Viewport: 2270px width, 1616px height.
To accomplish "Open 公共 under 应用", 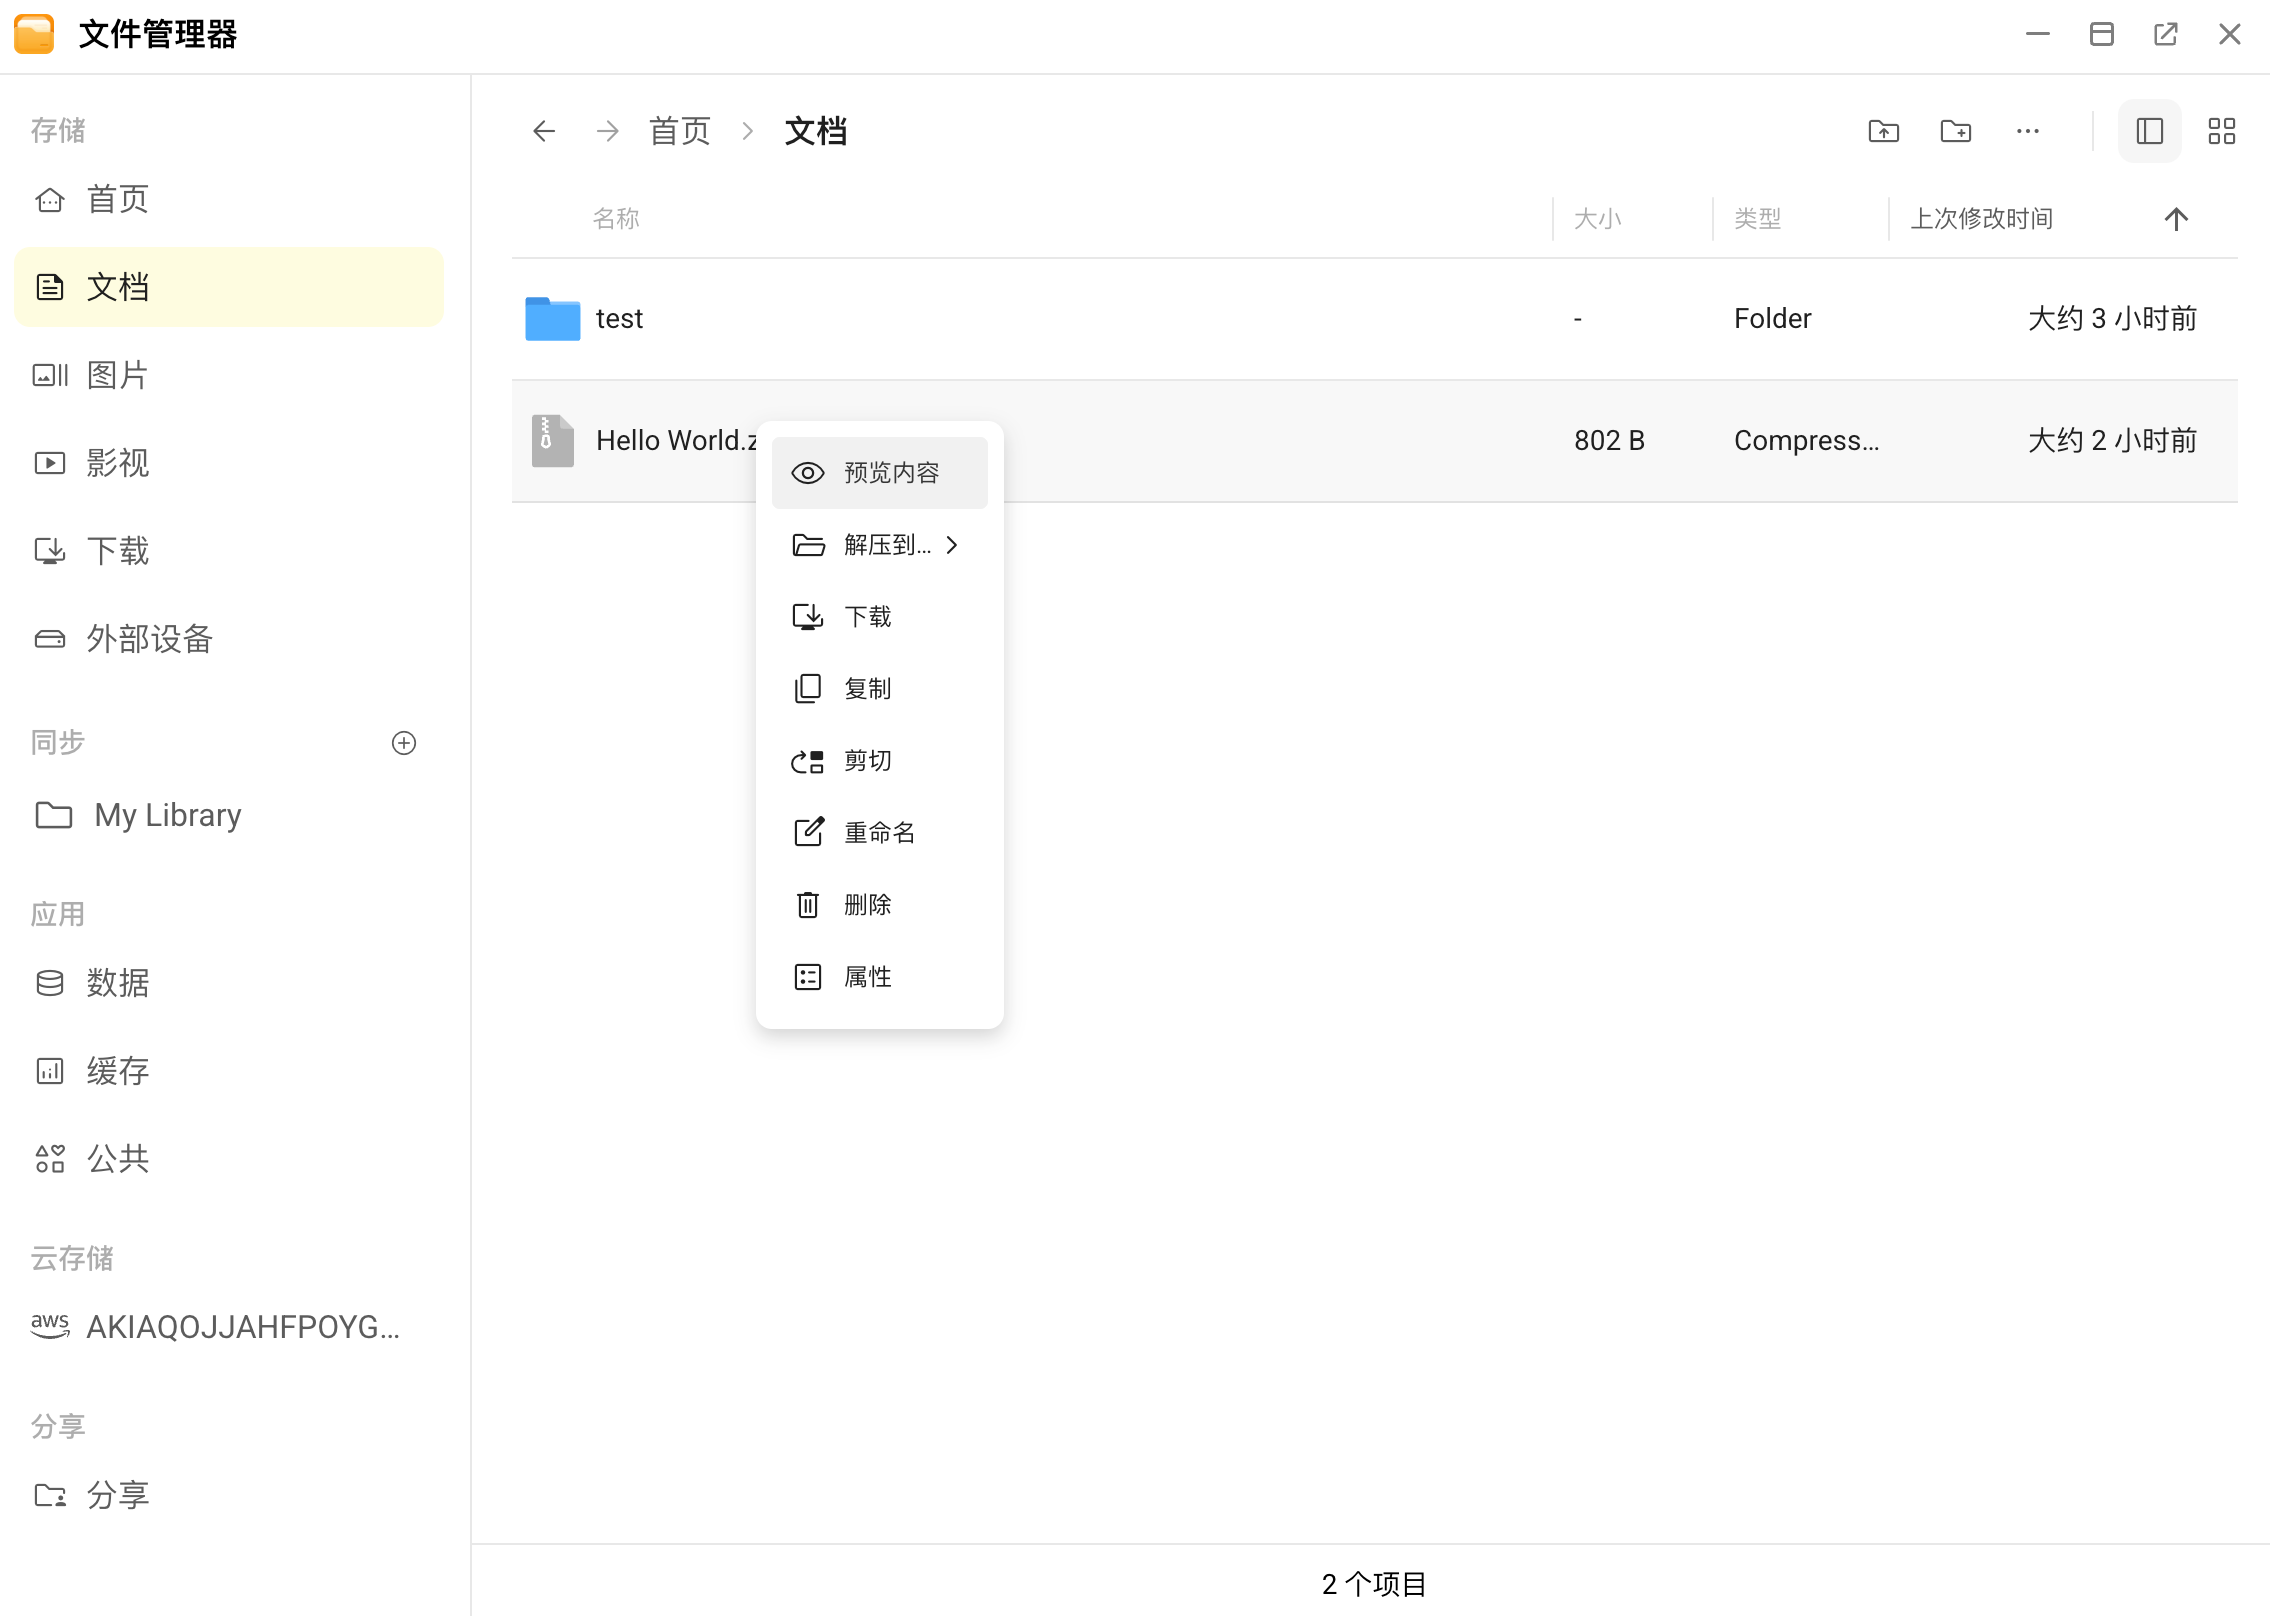I will [229, 1159].
